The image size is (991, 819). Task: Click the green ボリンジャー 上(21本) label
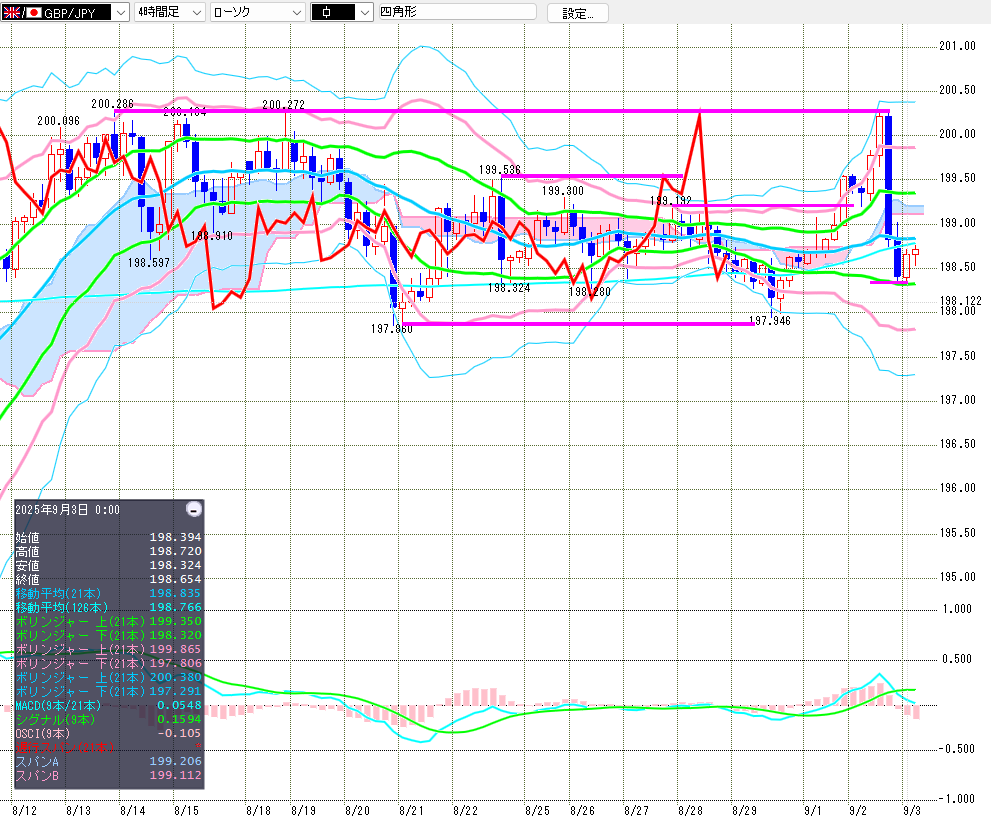80,621
